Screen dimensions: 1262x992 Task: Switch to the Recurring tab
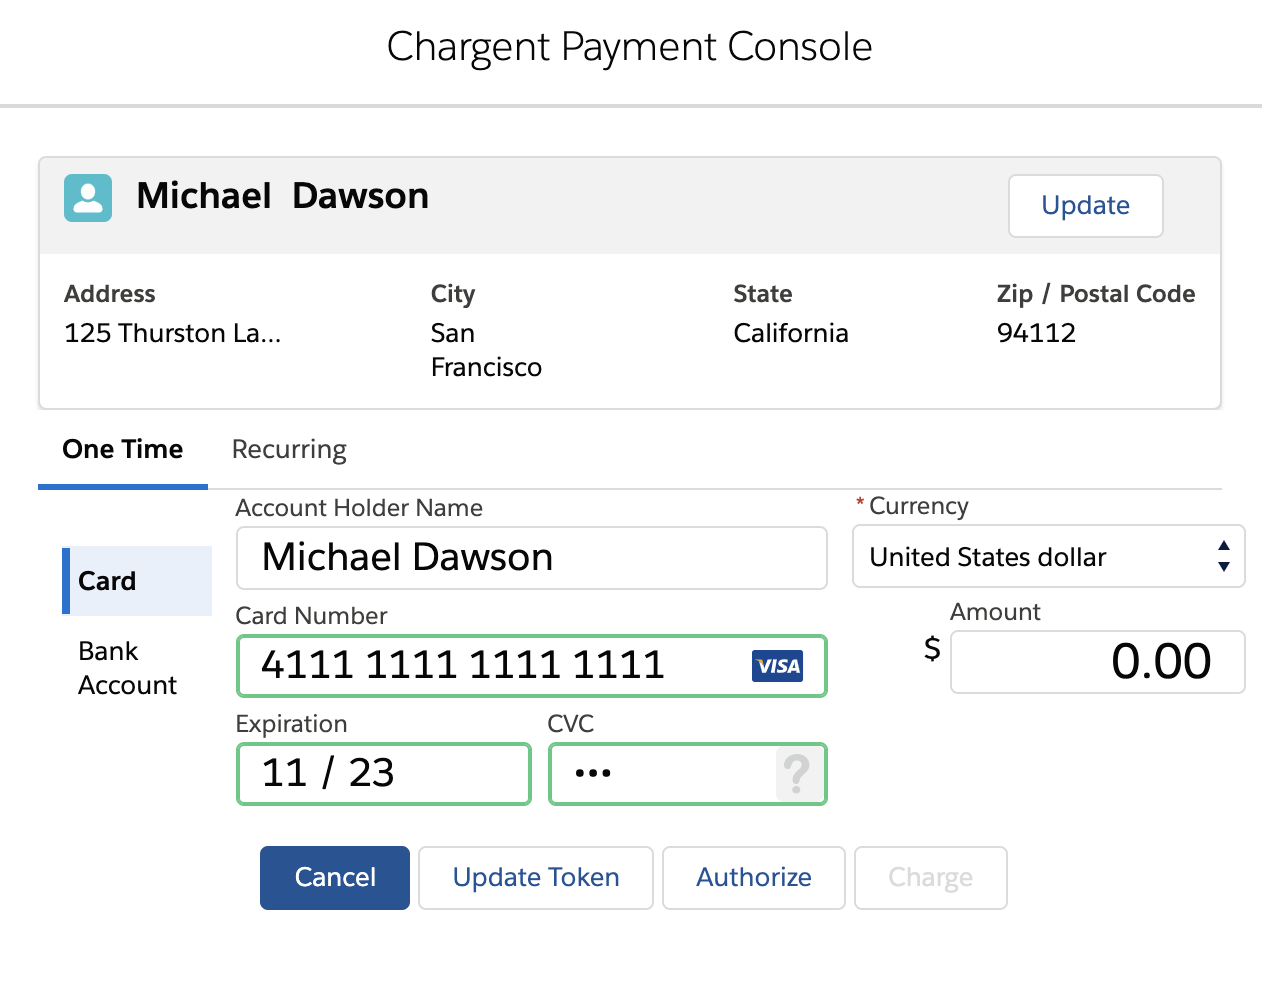288,449
